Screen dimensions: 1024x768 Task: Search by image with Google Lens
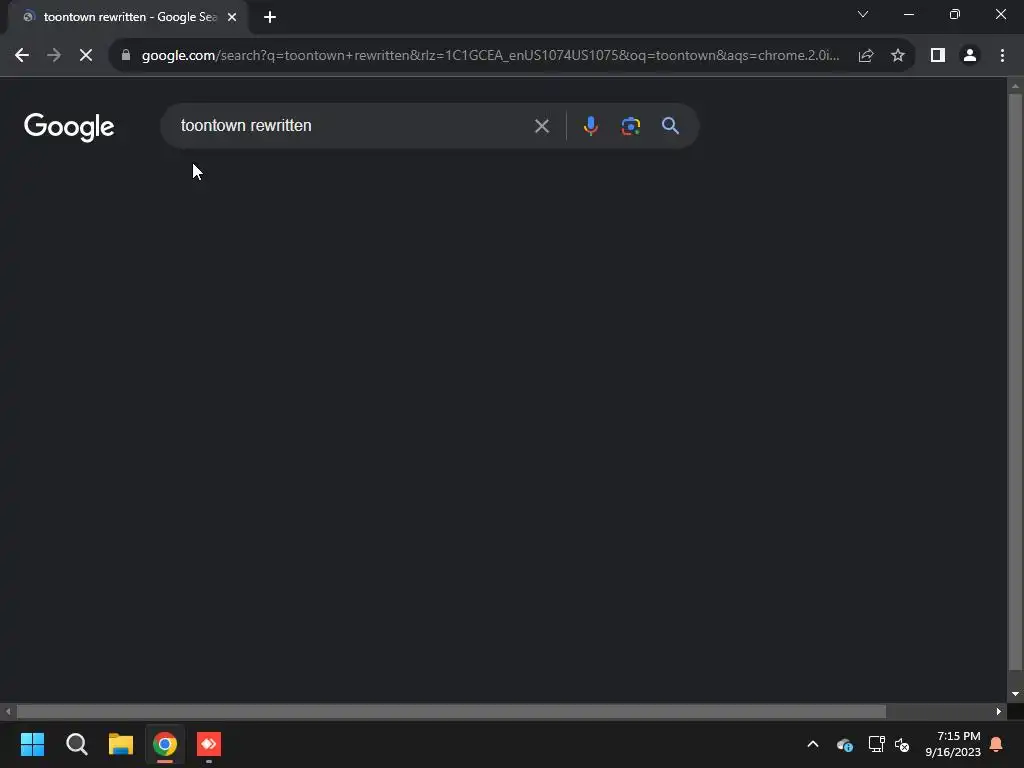[x=630, y=126]
